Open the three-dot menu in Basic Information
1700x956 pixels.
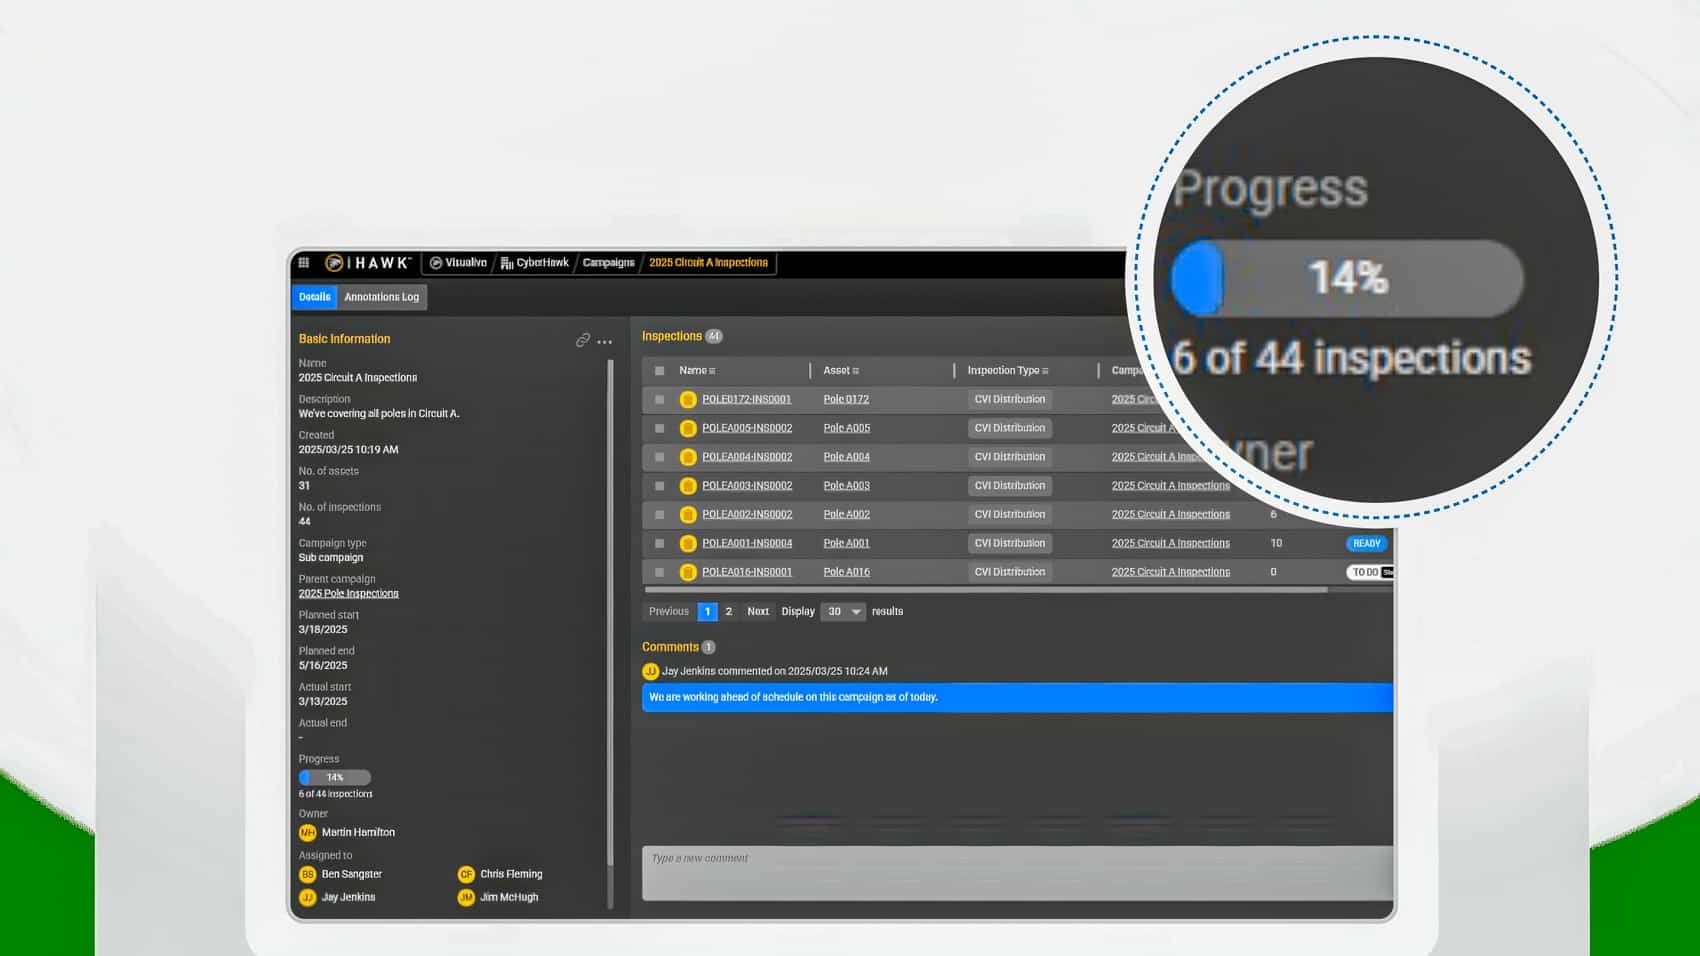[x=605, y=342]
